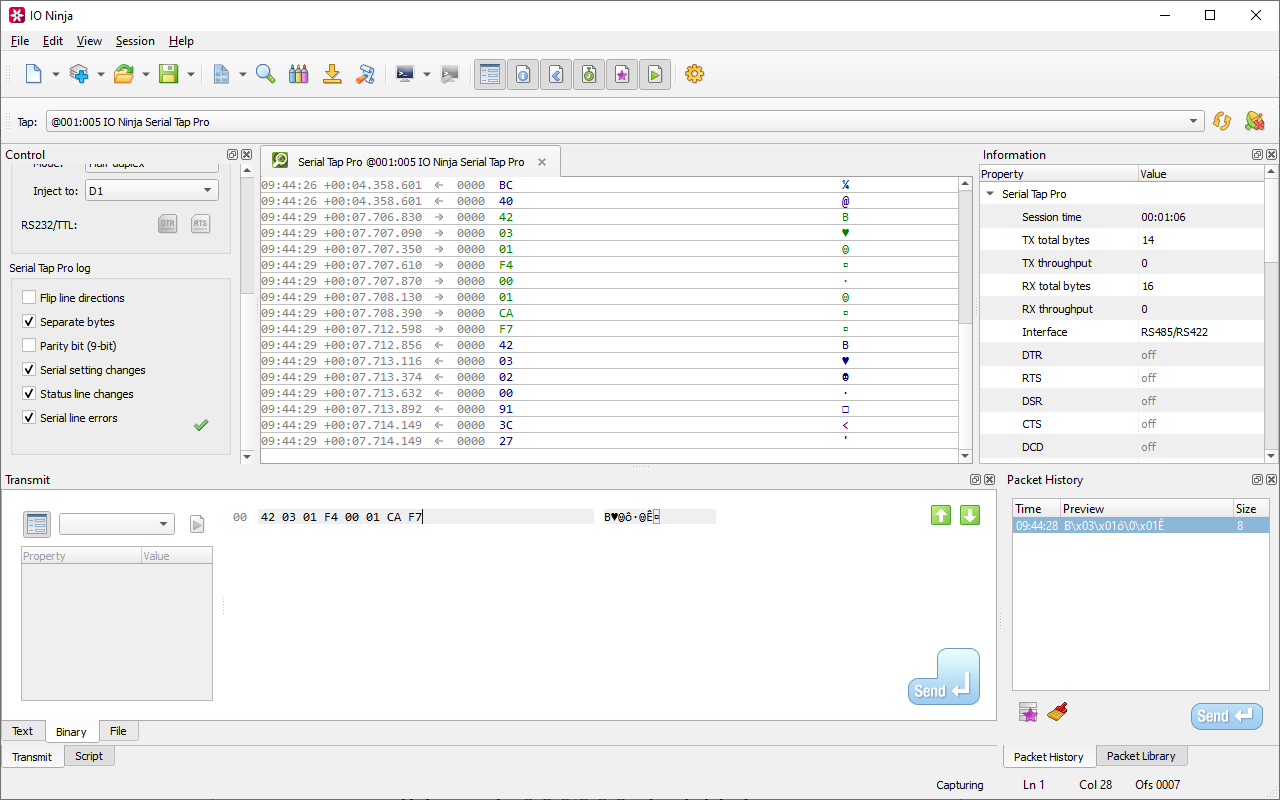
Task: Click the green down arrow in Transmit
Action: coord(970,515)
